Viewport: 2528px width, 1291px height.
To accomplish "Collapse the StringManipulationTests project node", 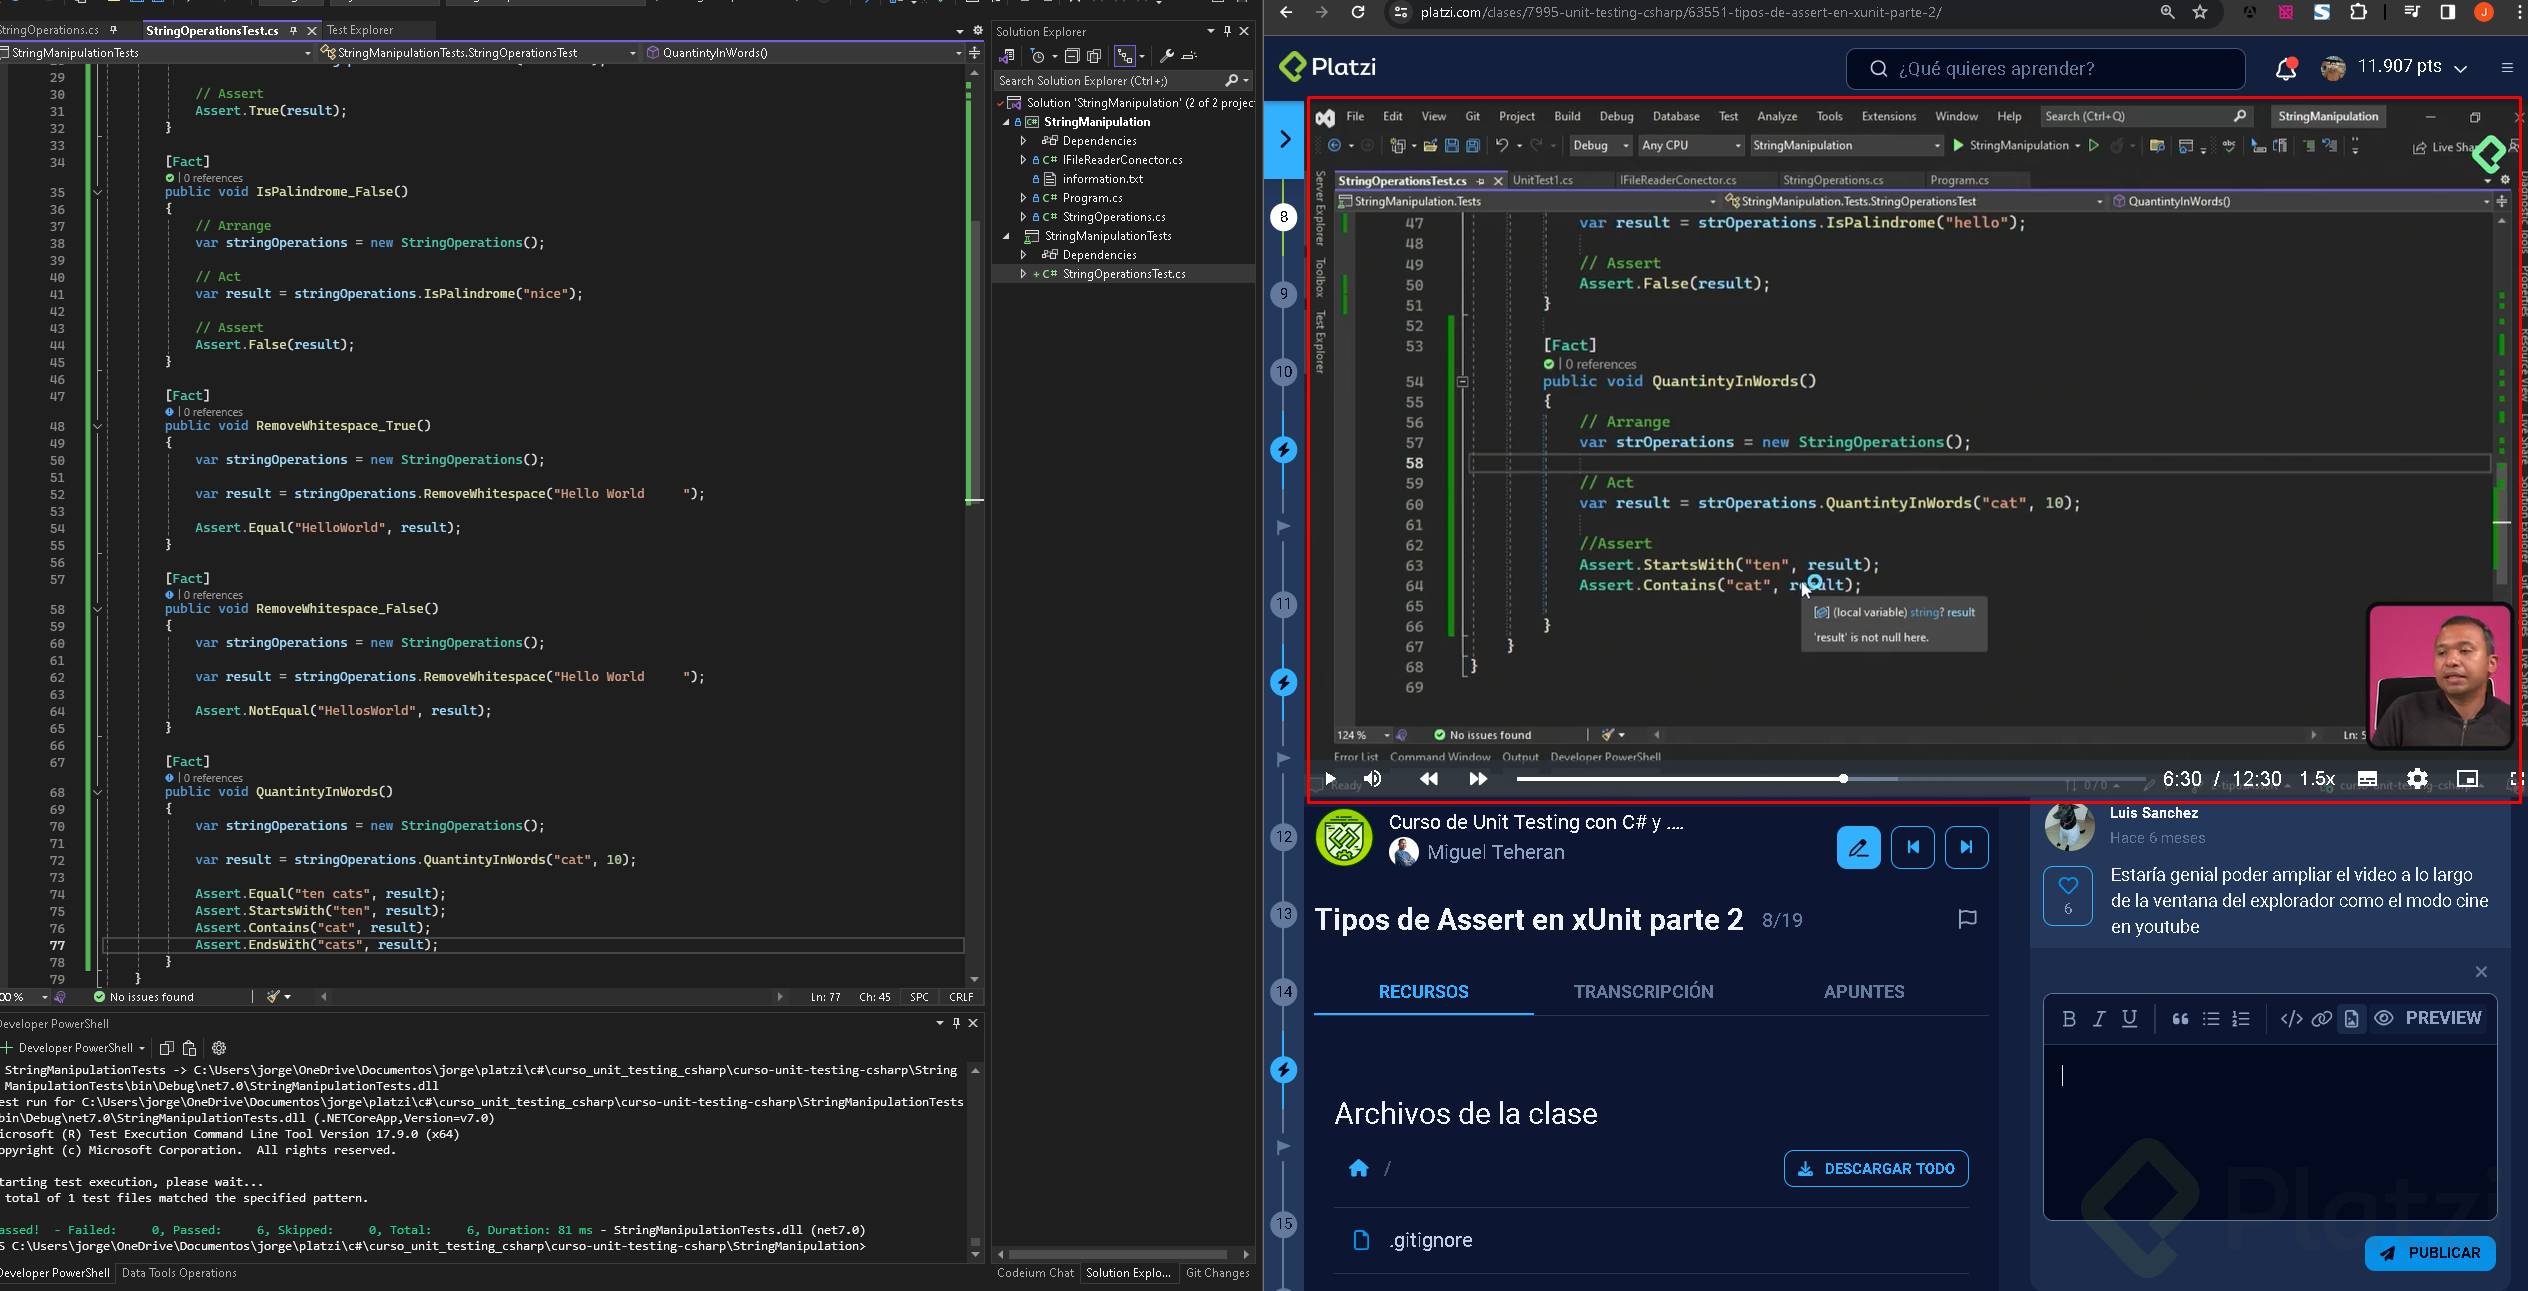I will click(x=1007, y=236).
